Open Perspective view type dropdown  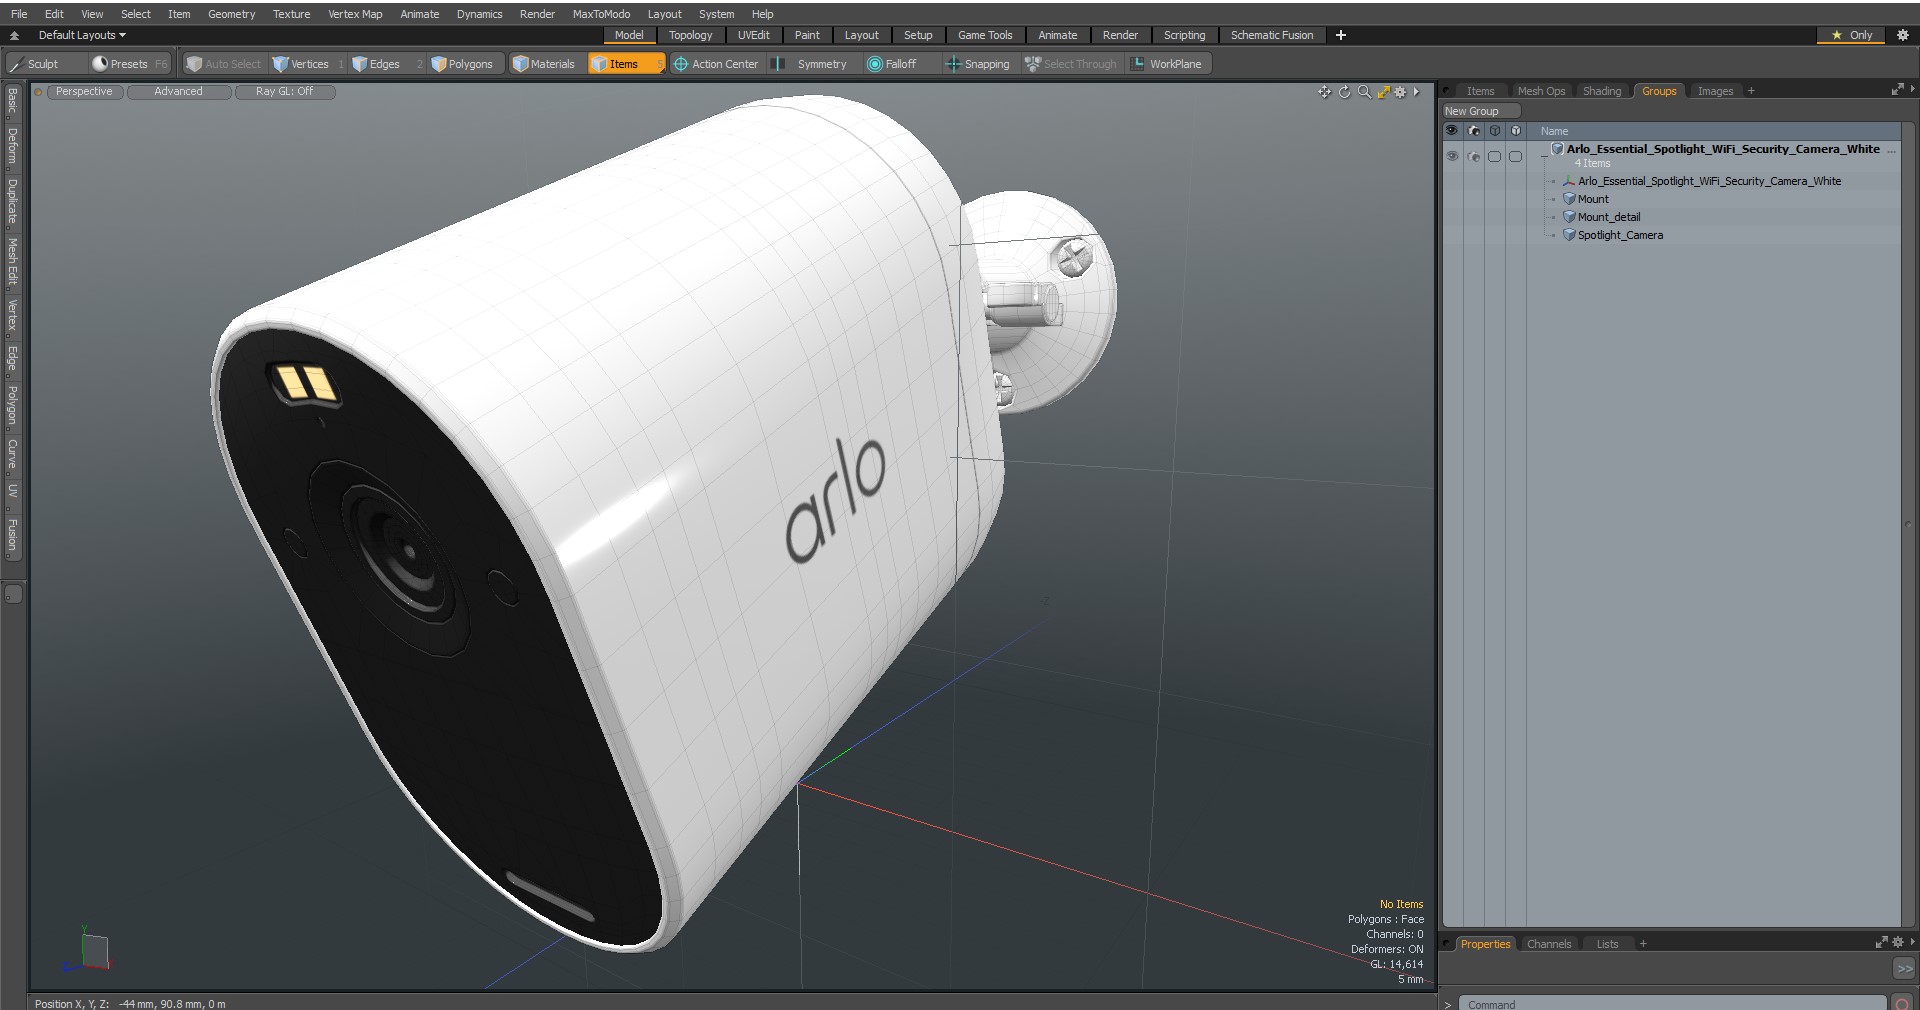(x=84, y=92)
